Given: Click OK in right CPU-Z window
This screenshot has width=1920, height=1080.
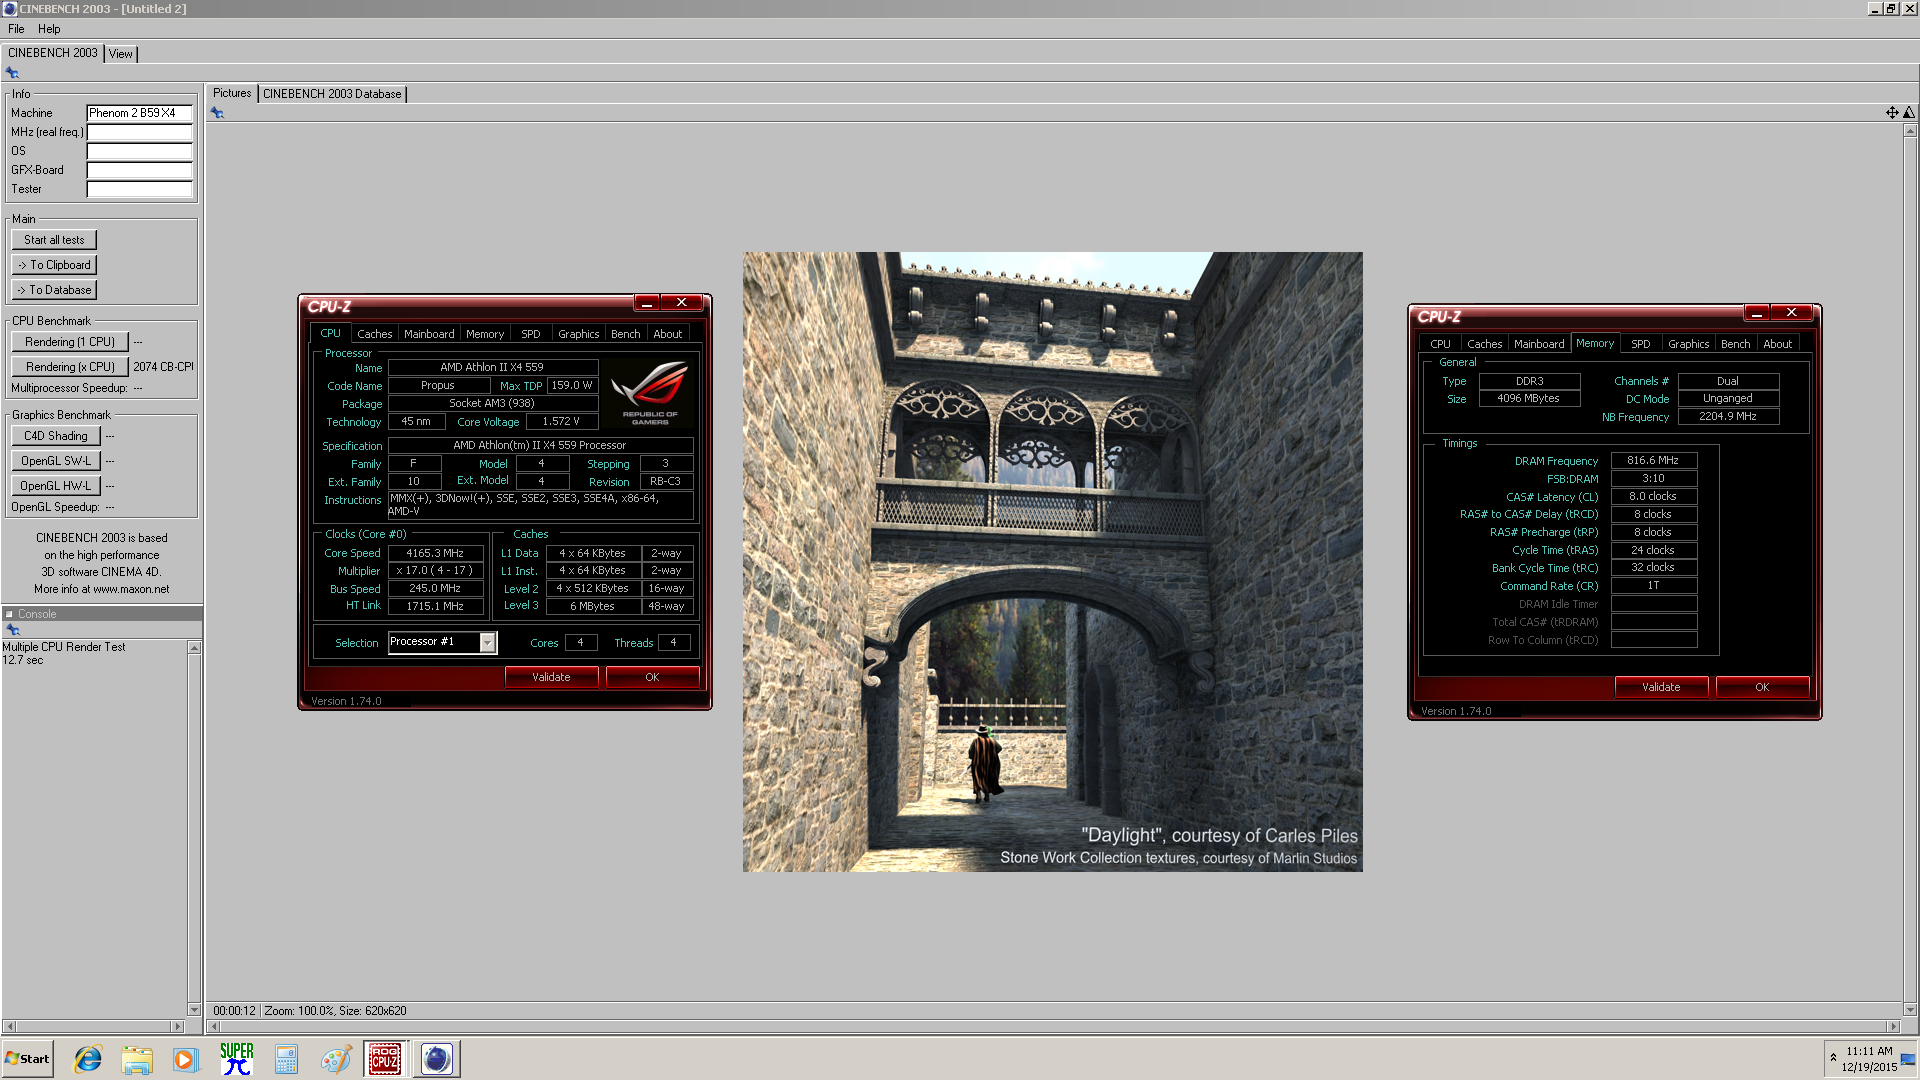Looking at the screenshot, I should [x=1762, y=687].
